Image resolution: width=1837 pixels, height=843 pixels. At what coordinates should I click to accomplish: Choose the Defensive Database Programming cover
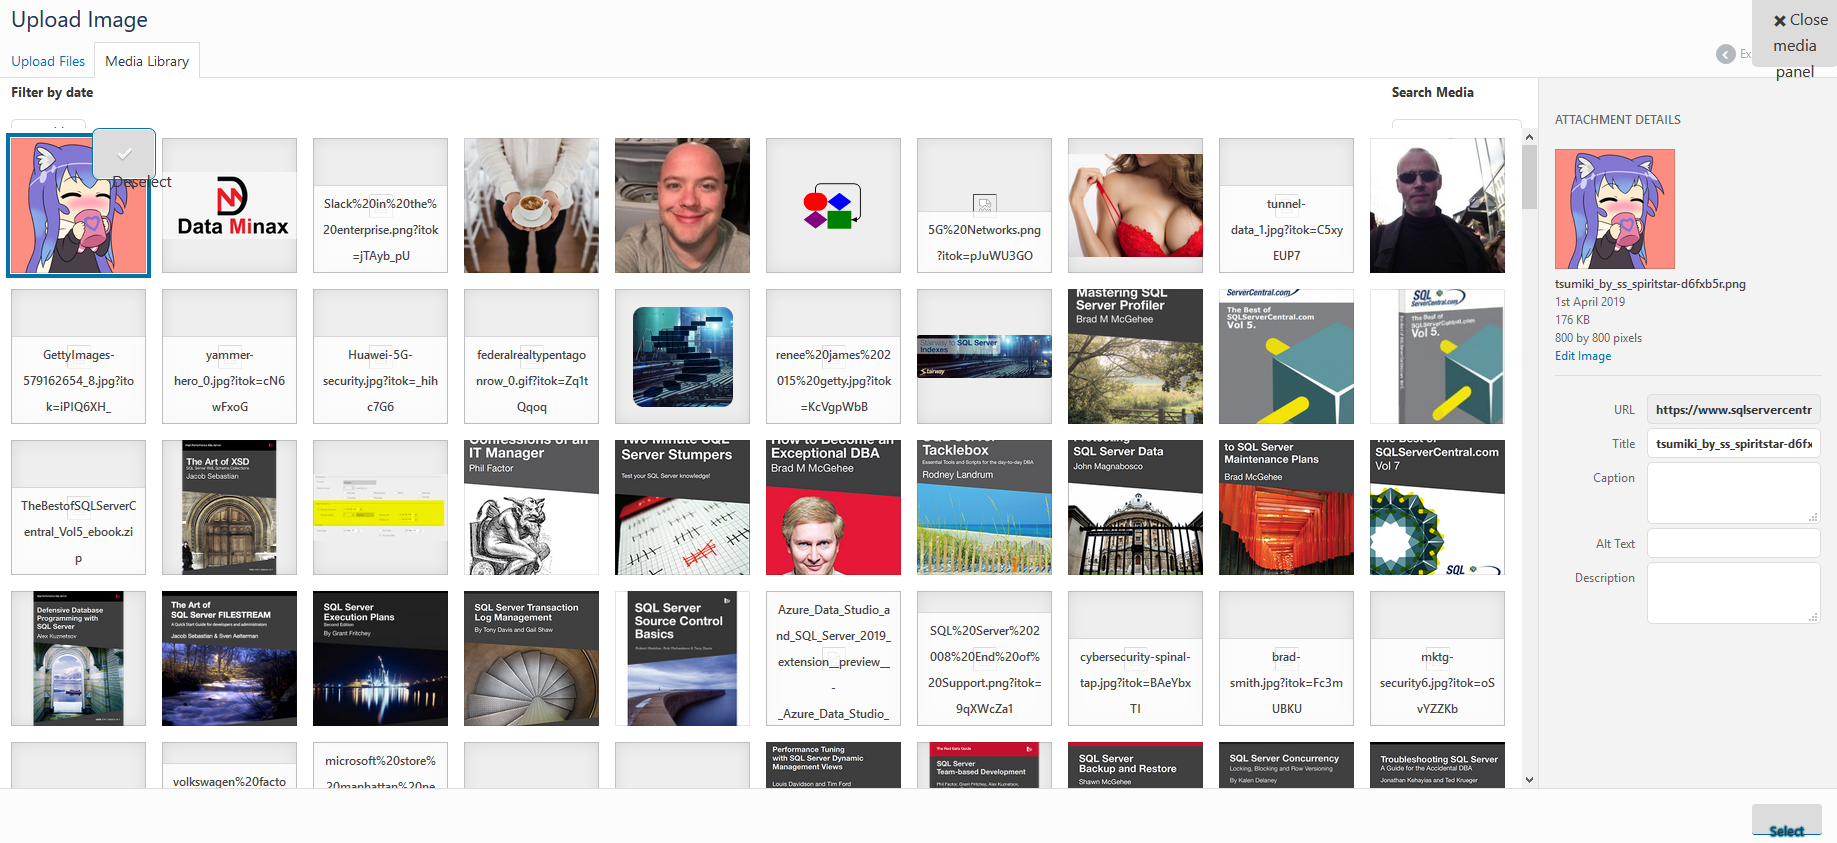click(79, 659)
